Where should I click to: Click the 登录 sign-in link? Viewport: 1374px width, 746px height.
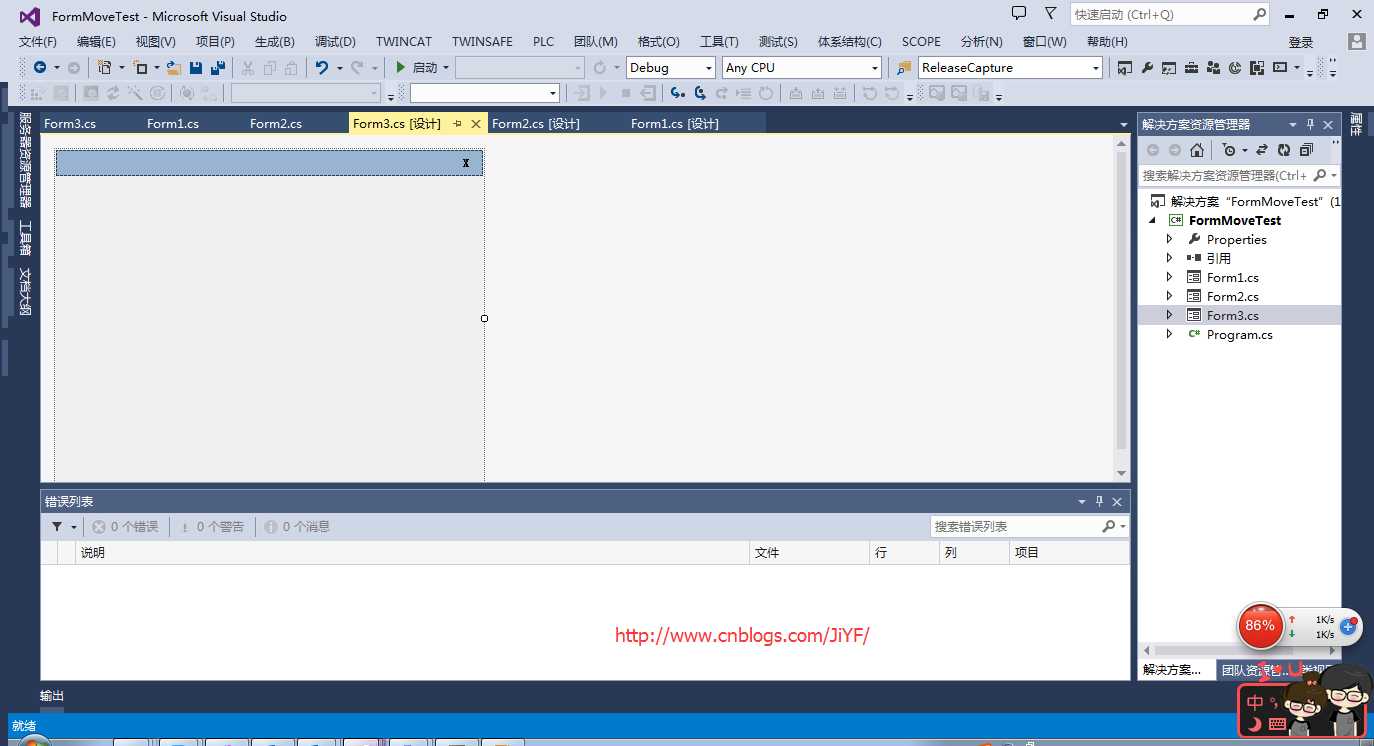(1300, 42)
